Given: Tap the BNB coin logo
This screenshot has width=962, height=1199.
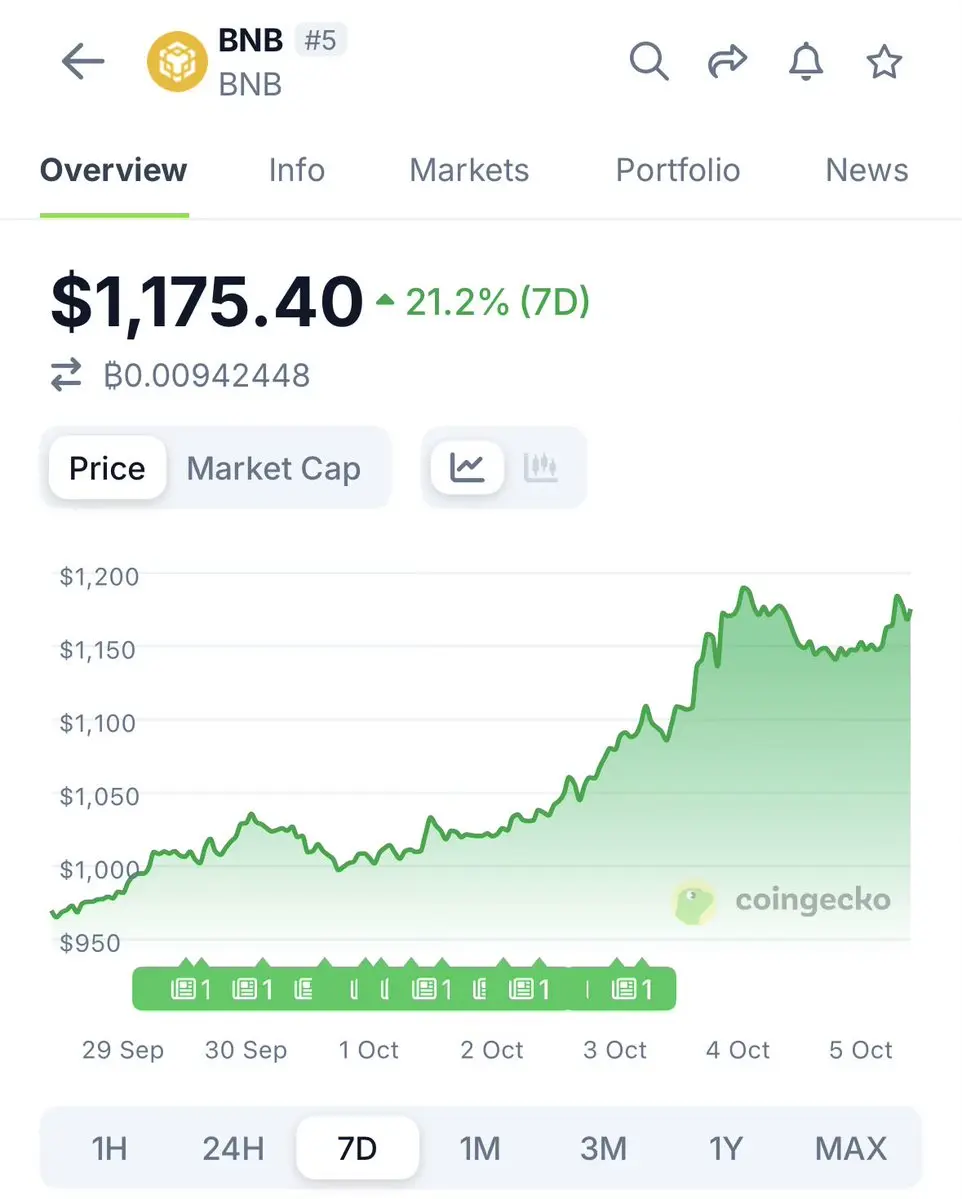Looking at the screenshot, I should pos(177,62).
